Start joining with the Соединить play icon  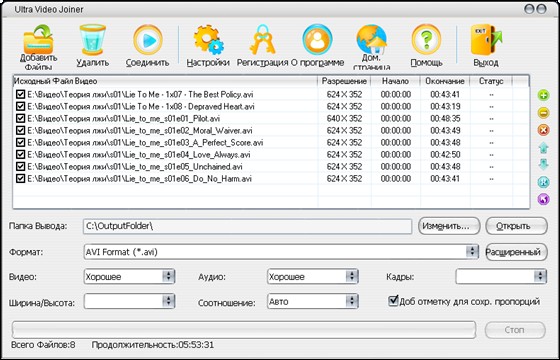(148, 40)
